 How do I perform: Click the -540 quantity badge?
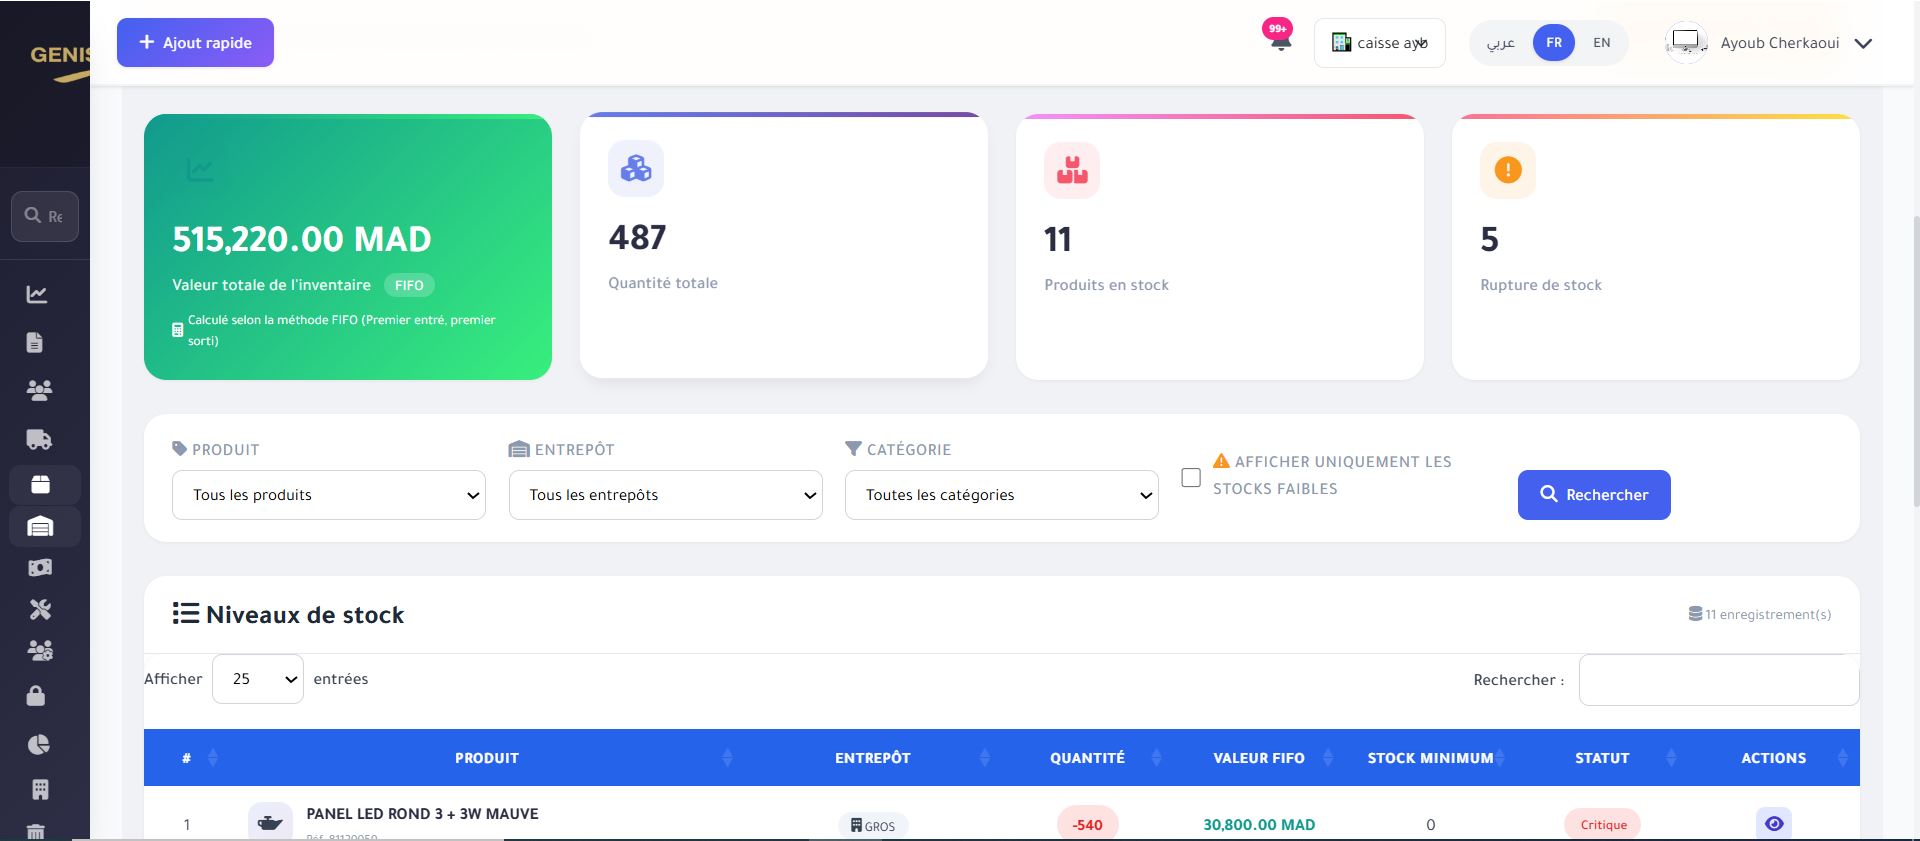pyautogui.click(x=1087, y=825)
